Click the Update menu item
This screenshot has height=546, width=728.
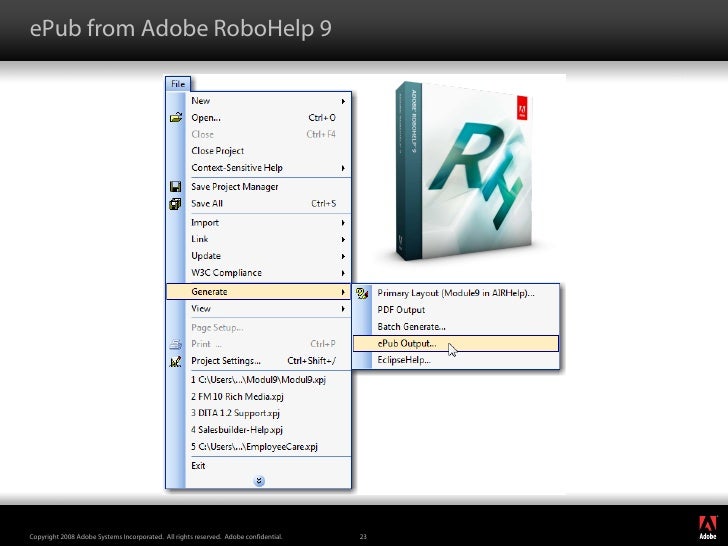[258, 256]
